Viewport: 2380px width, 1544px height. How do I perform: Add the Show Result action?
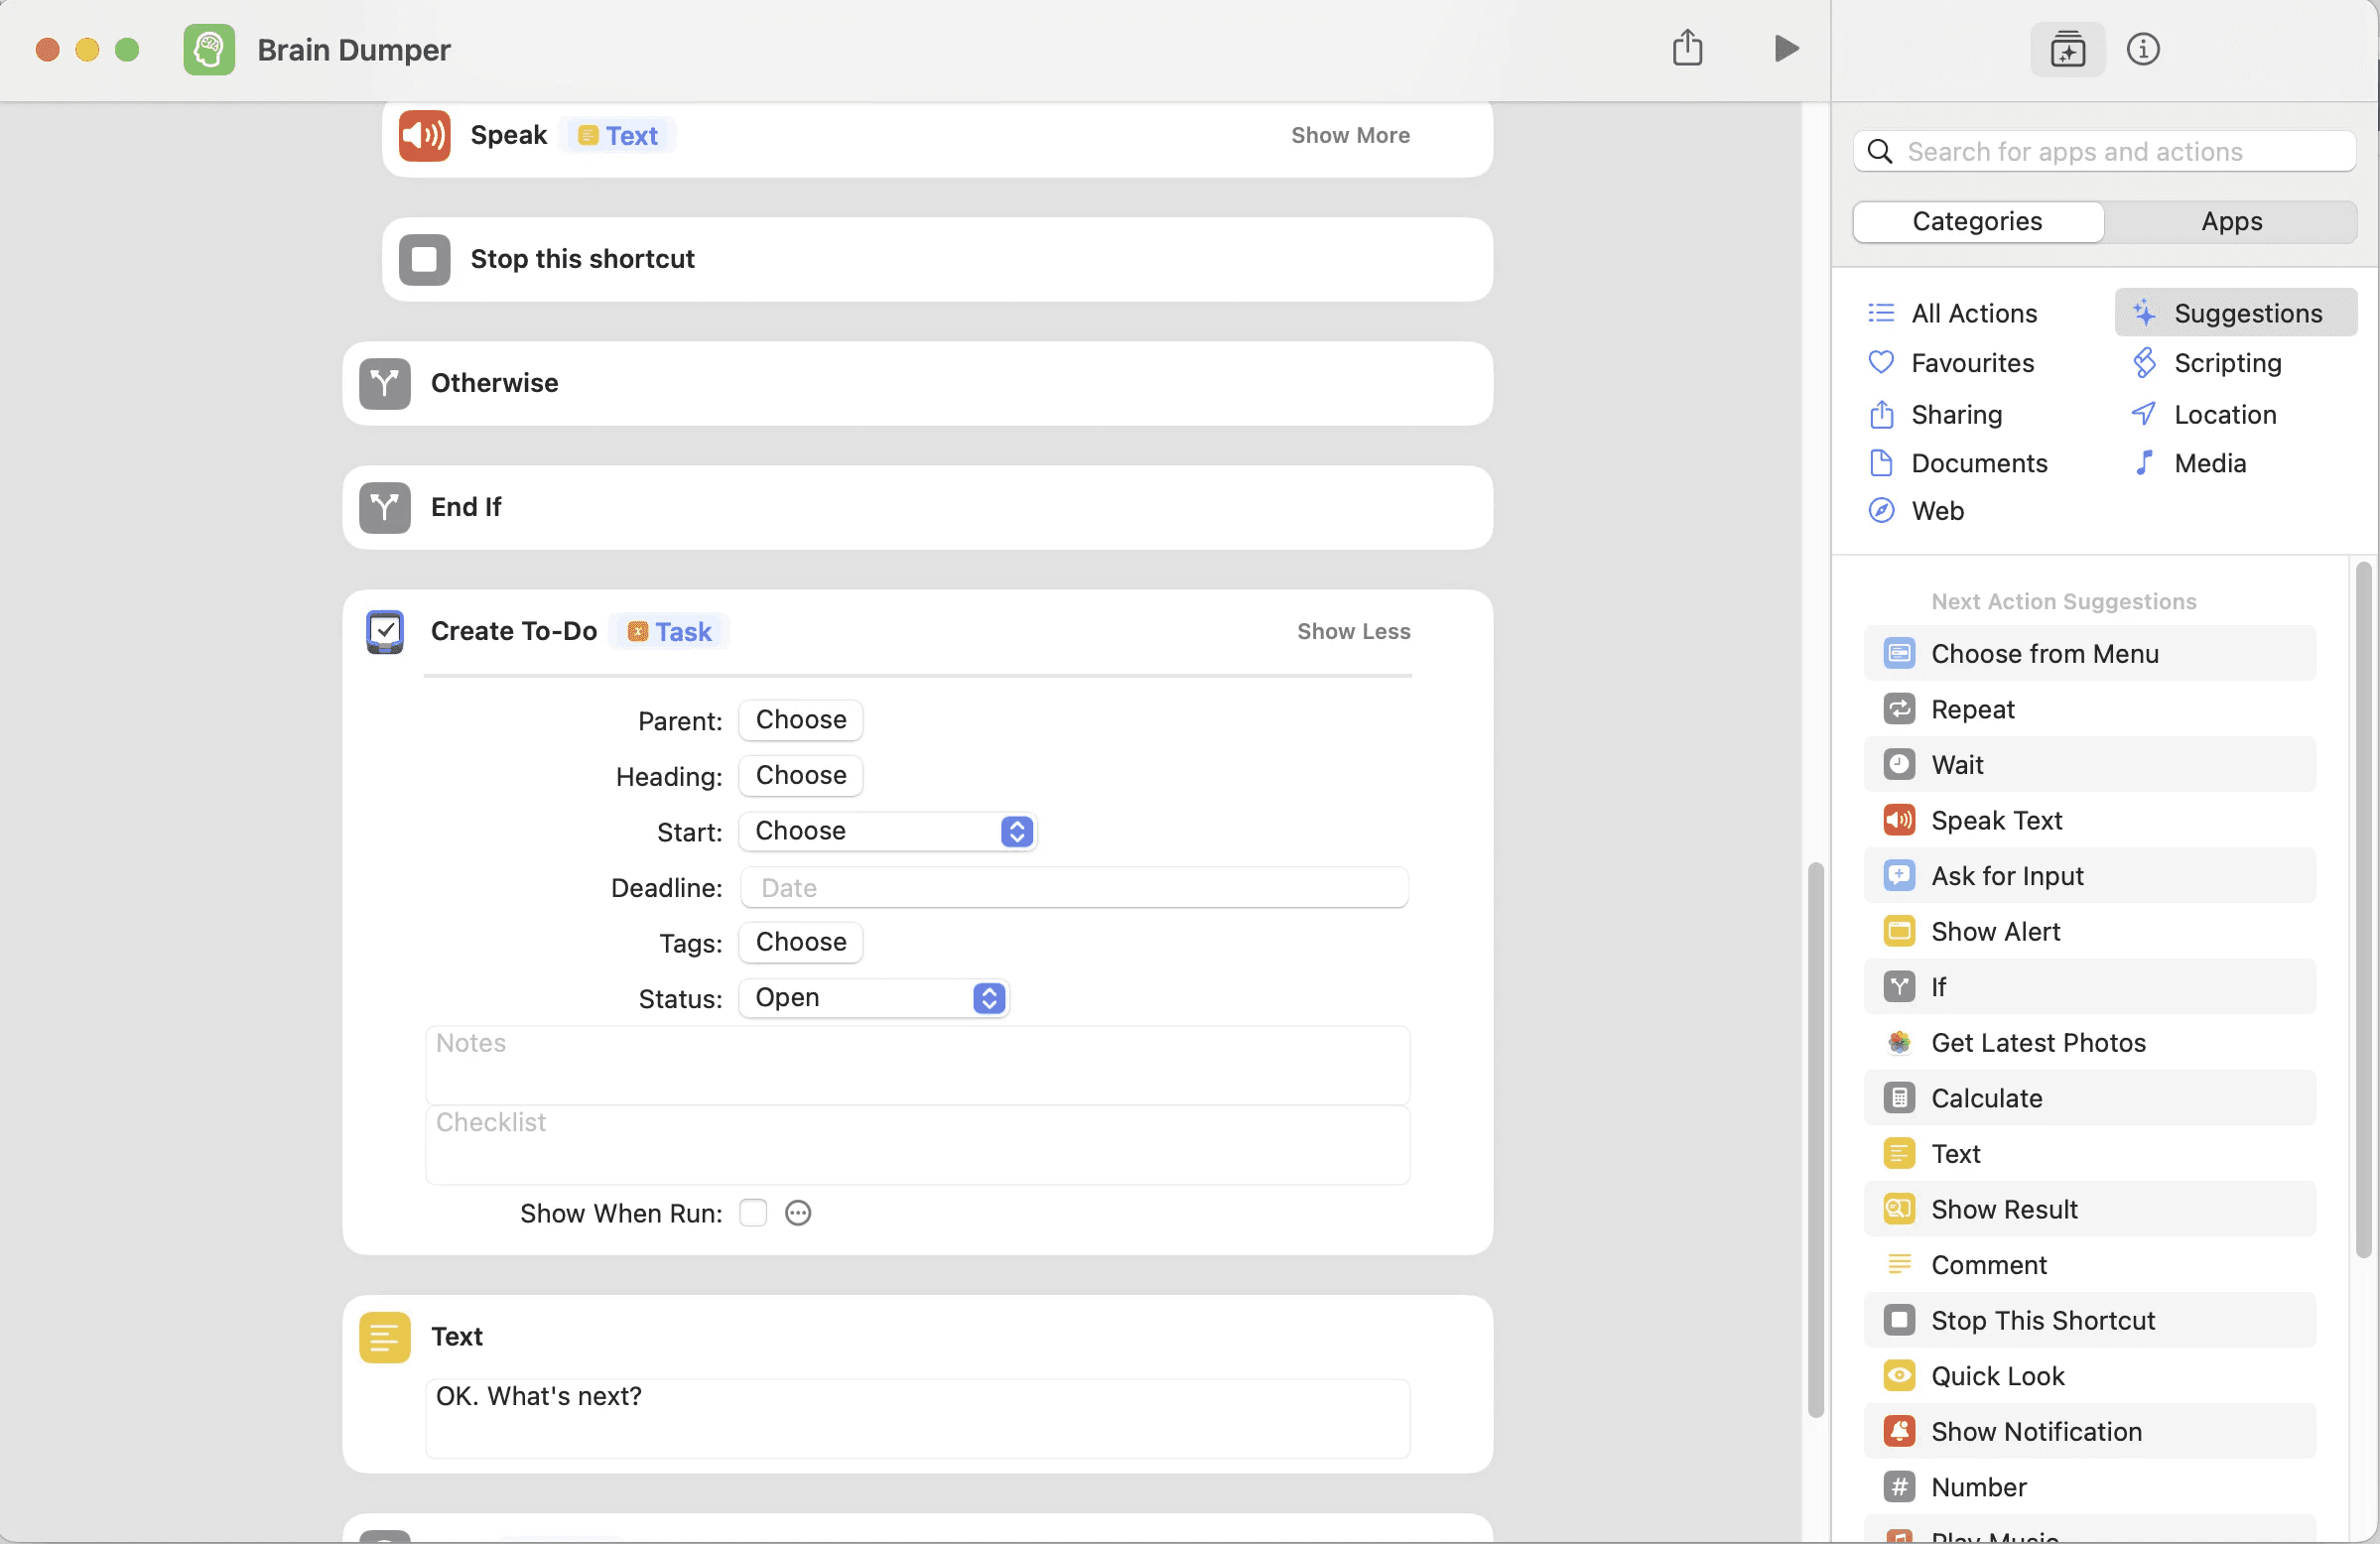(x=2090, y=1209)
